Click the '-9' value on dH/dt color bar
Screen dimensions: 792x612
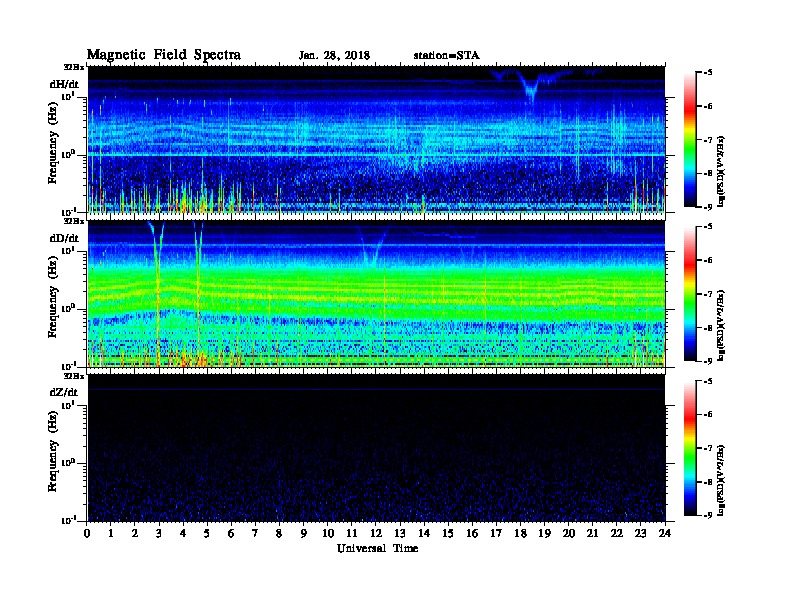coord(708,207)
